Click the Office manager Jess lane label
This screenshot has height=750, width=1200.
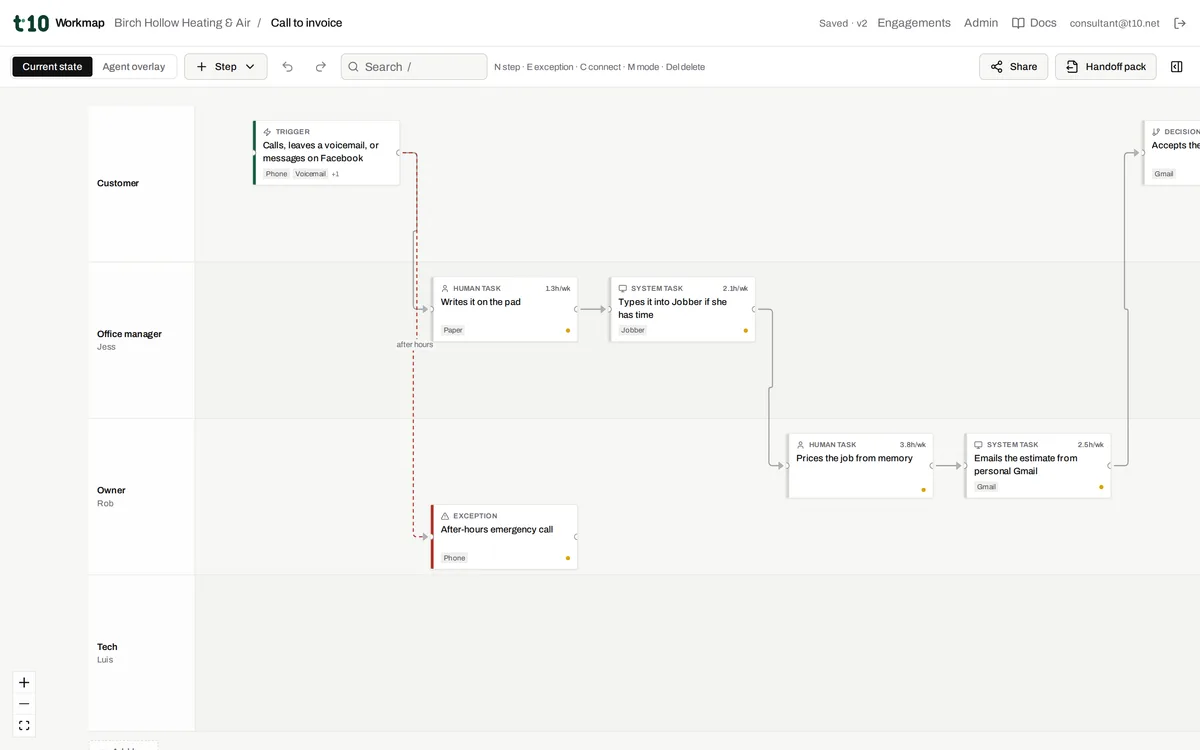(x=129, y=340)
